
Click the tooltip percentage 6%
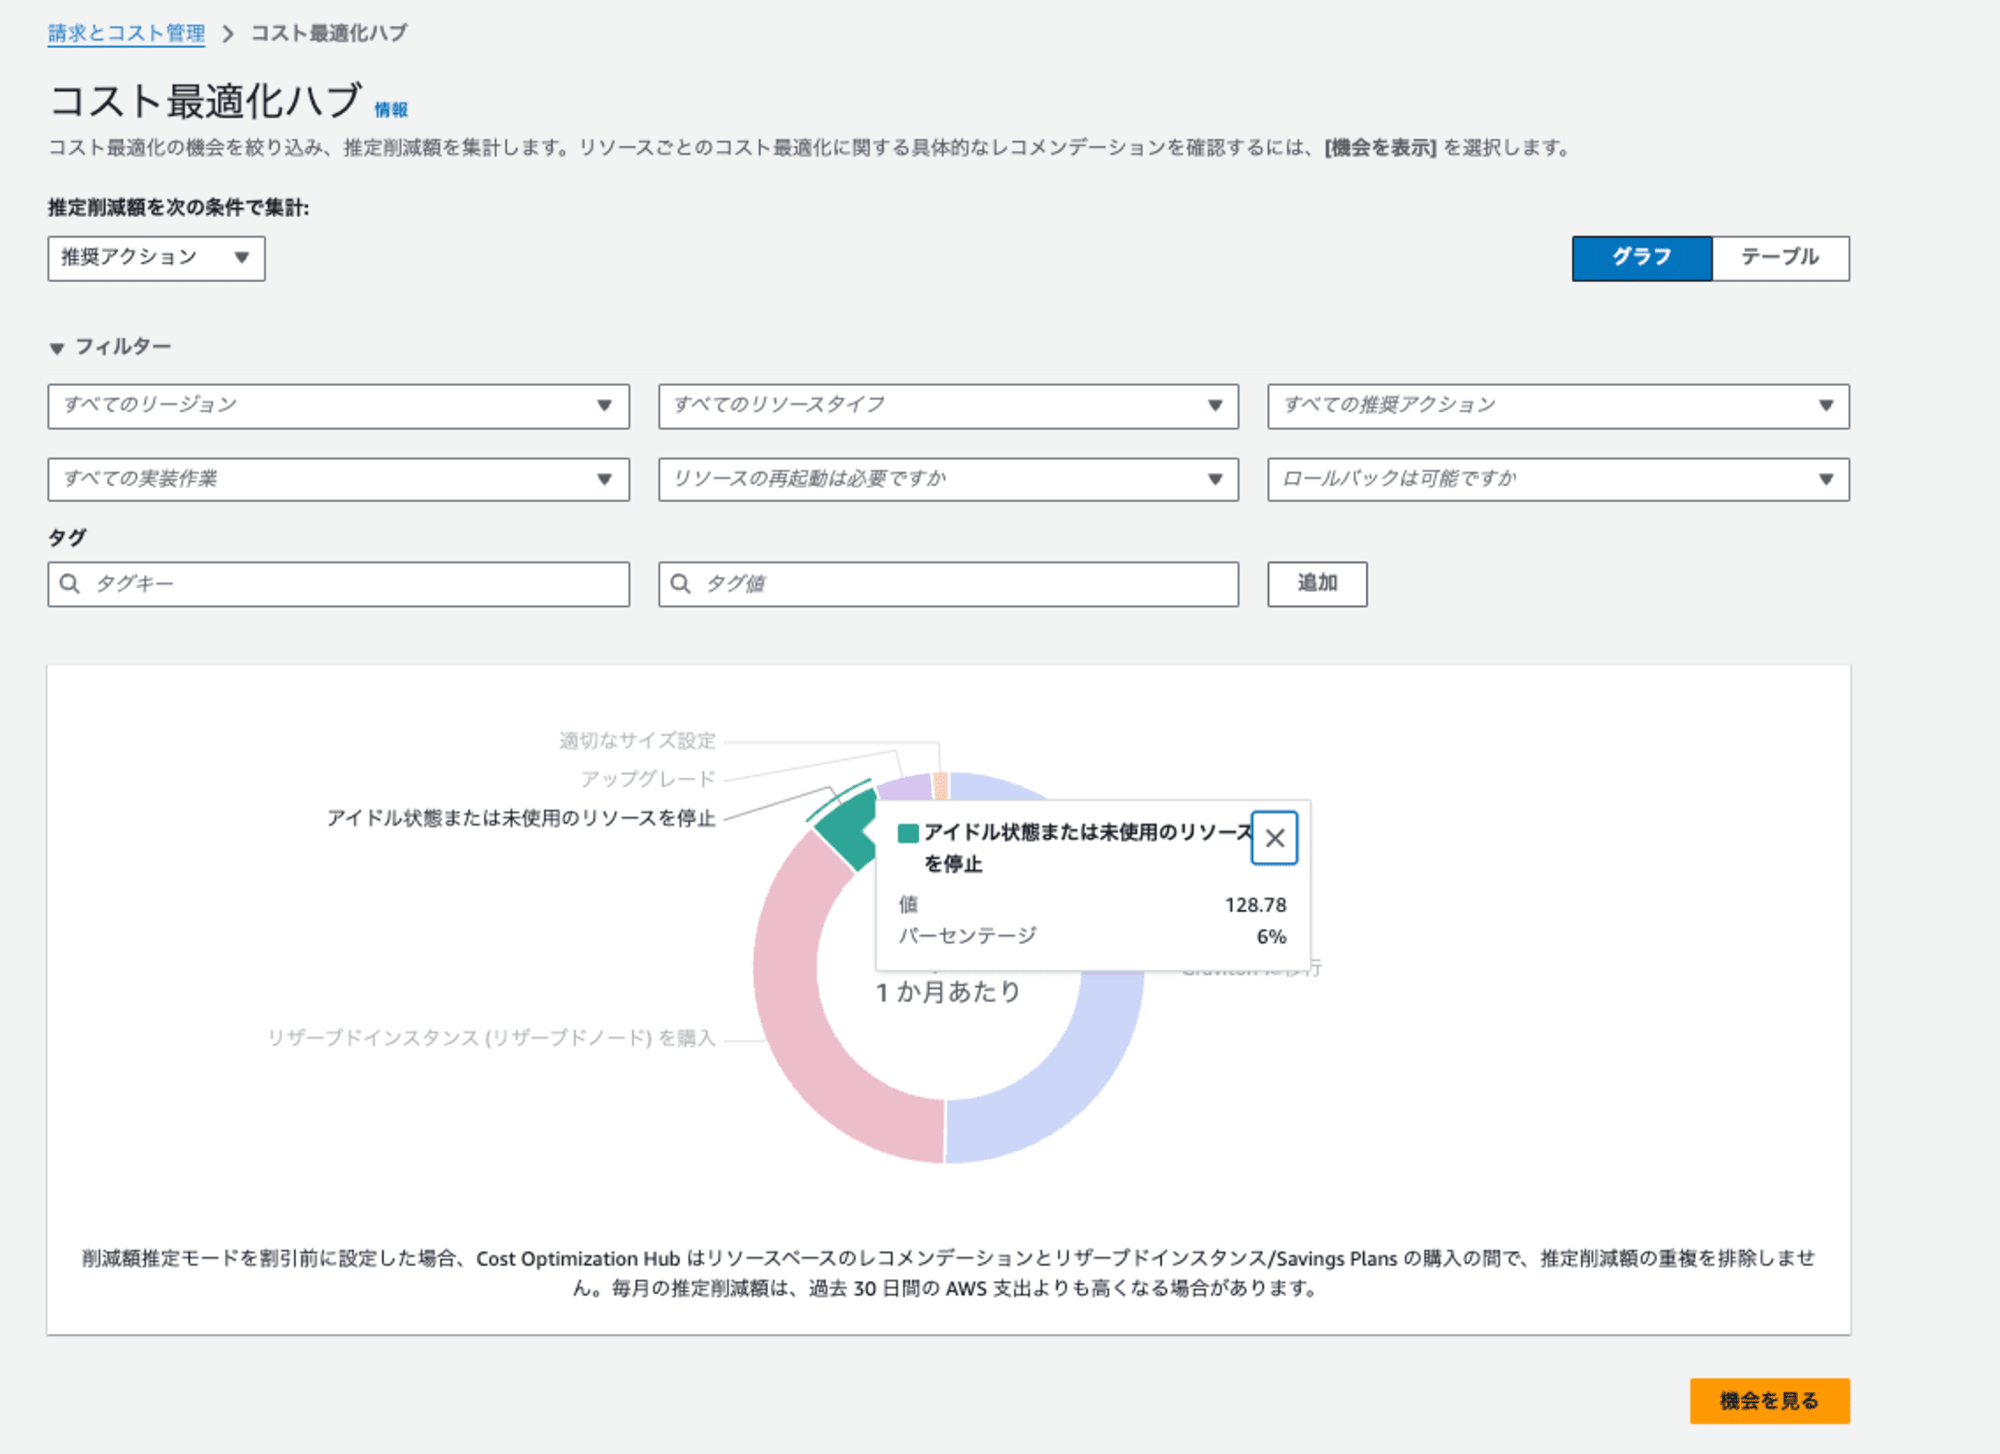[1271, 937]
